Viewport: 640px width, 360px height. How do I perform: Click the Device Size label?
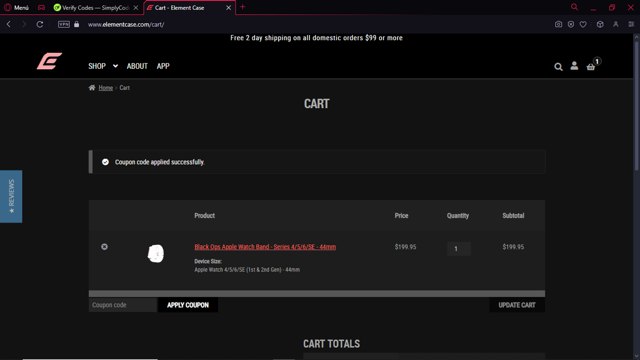(x=208, y=261)
